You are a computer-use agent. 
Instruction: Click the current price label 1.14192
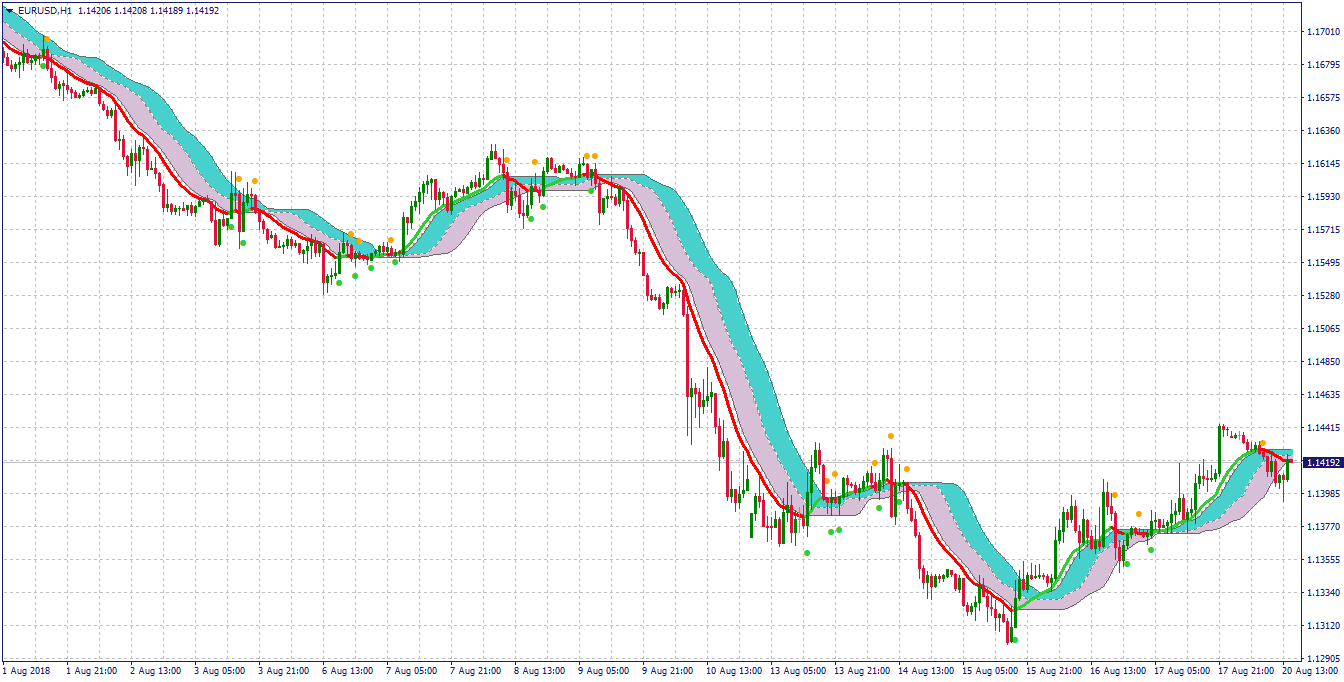click(1323, 463)
